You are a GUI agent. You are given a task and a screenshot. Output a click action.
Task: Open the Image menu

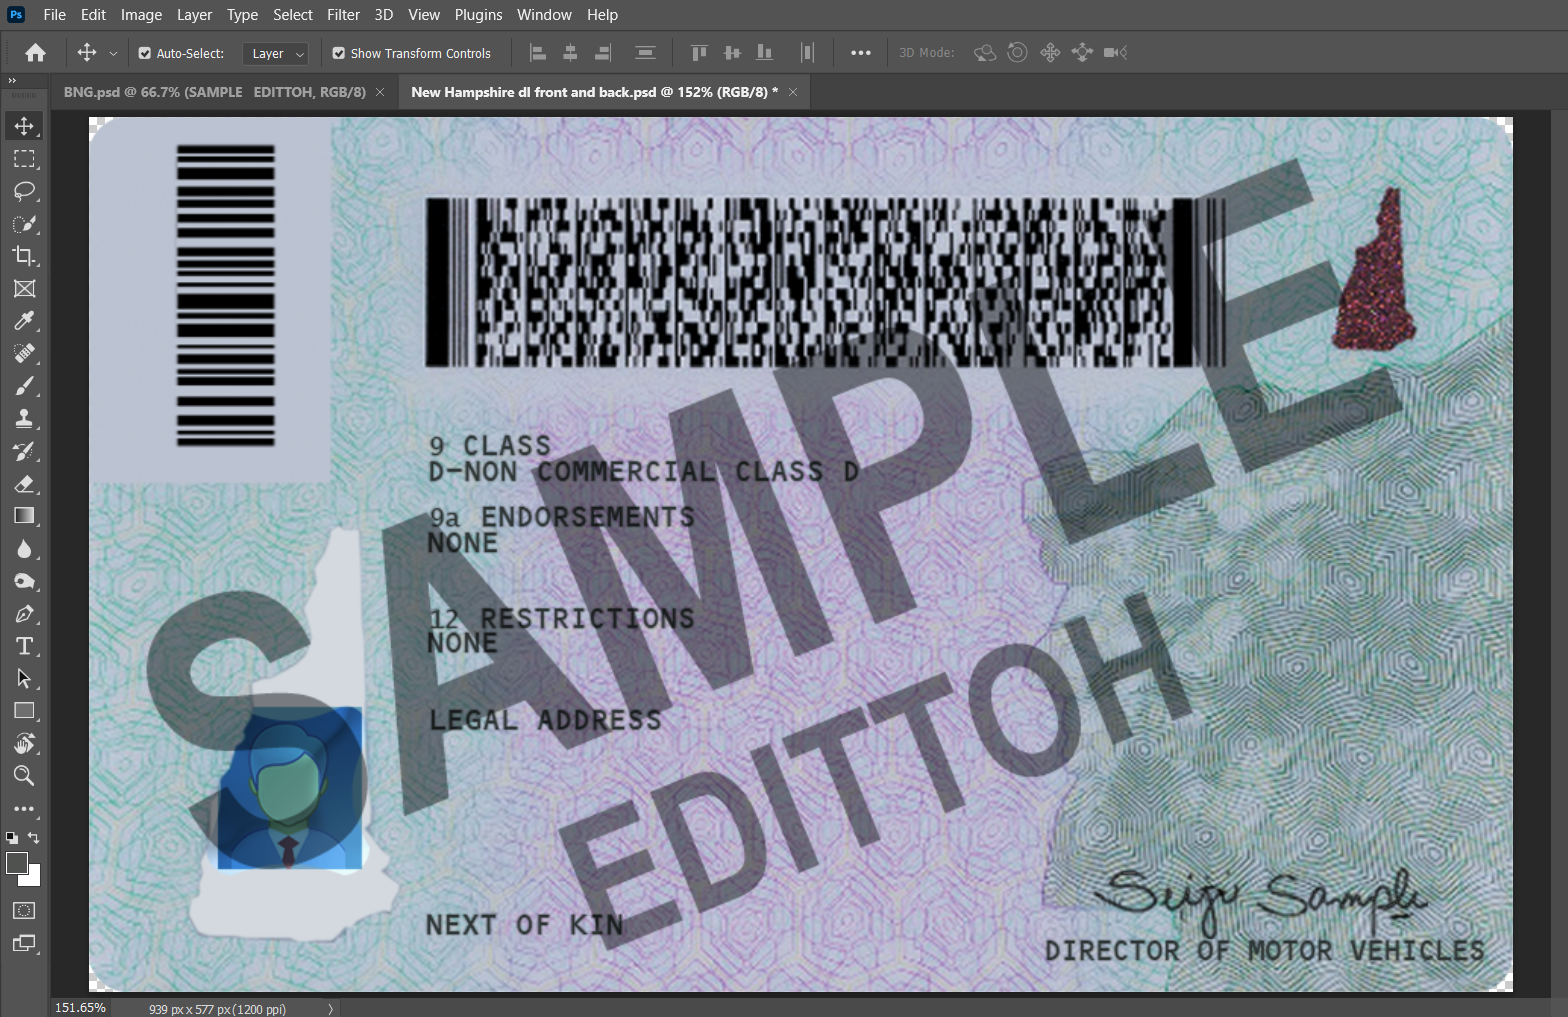(x=141, y=15)
